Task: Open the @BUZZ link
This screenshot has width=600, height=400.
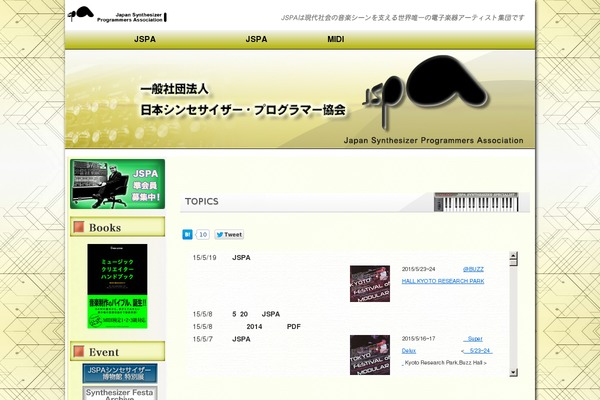Action: 473,269
